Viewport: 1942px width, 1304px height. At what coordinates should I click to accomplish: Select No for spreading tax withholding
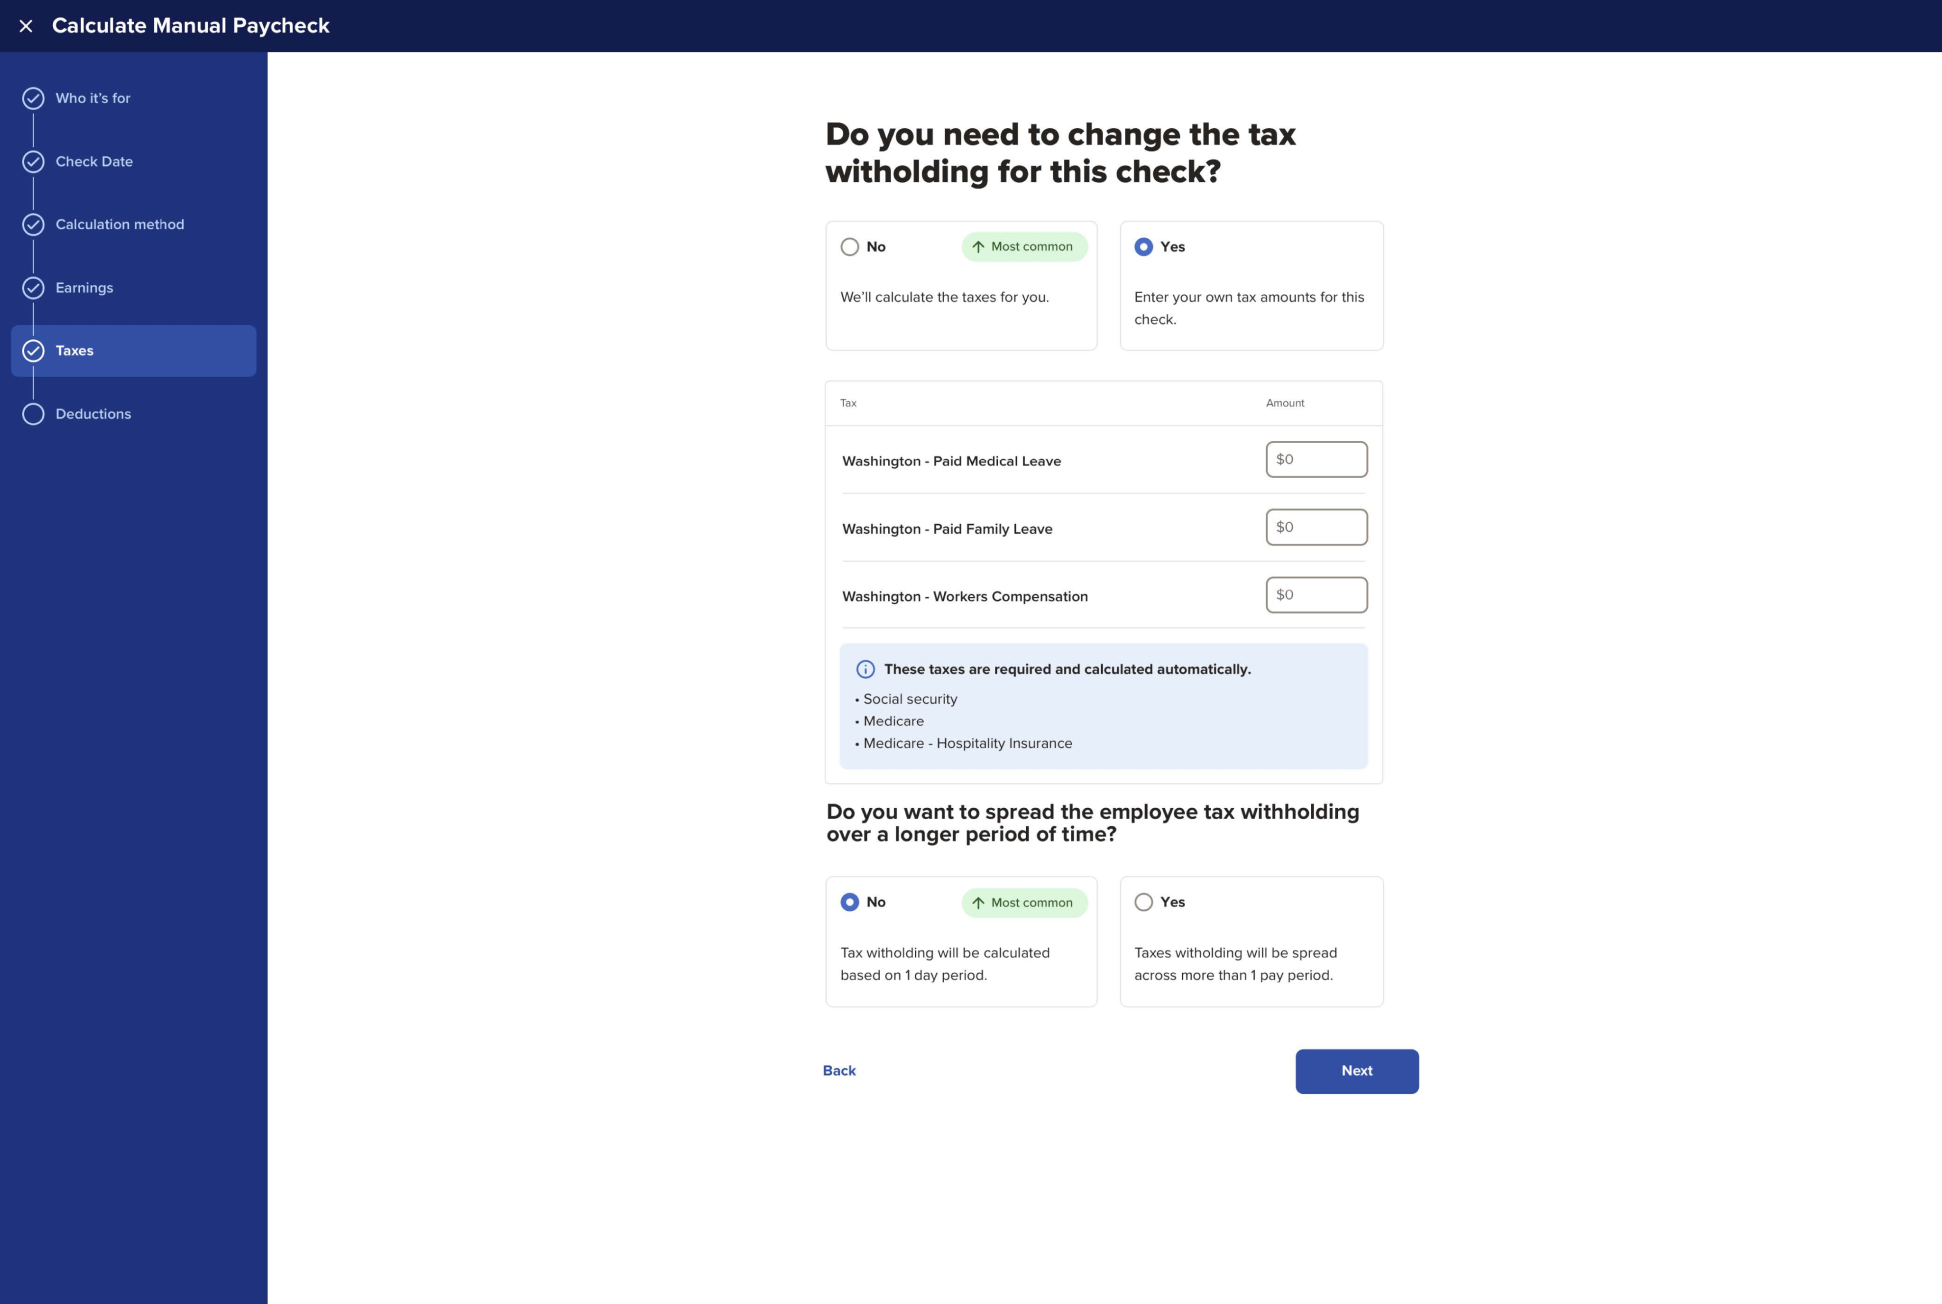coord(850,902)
